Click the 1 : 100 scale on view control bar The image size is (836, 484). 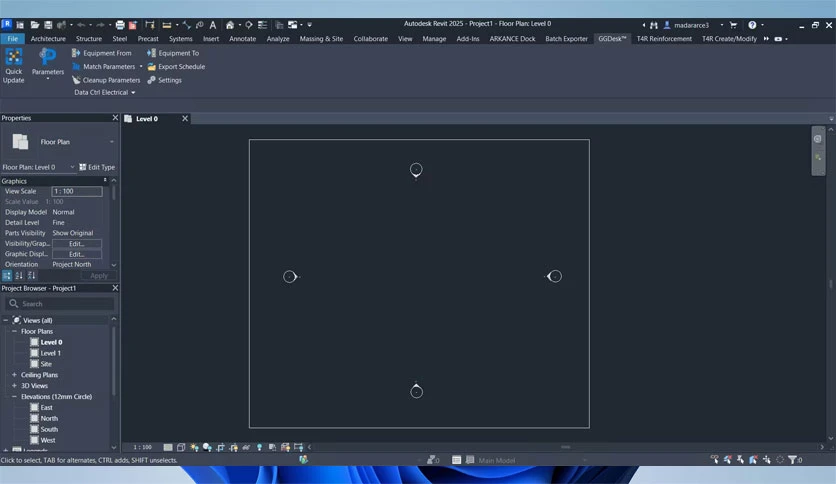[142, 447]
